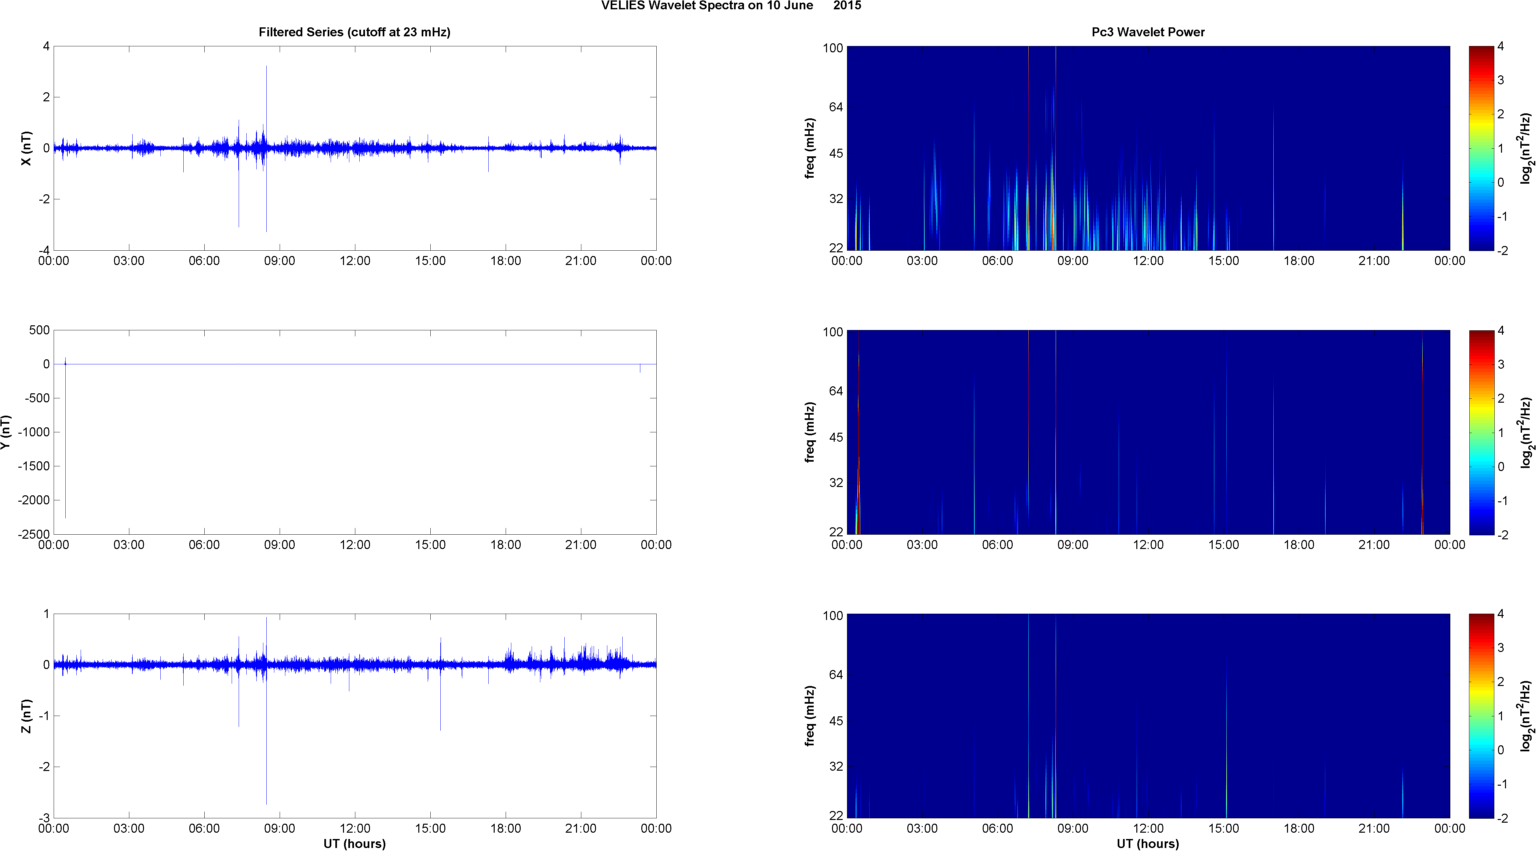The width and height of the screenshot is (1536, 851).
Task: Click the '09:00' tick under the bottom spectrogram
Action: click(x=1073, y=829)
